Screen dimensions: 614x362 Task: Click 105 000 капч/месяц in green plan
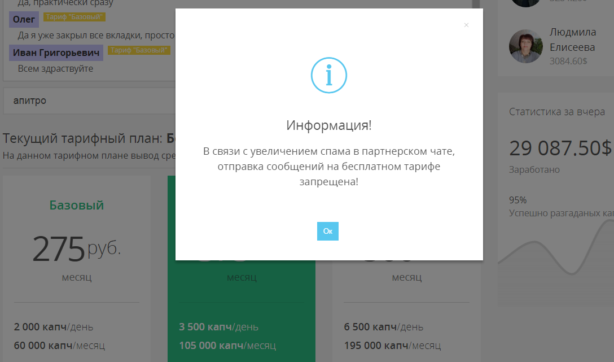[228, 346]
